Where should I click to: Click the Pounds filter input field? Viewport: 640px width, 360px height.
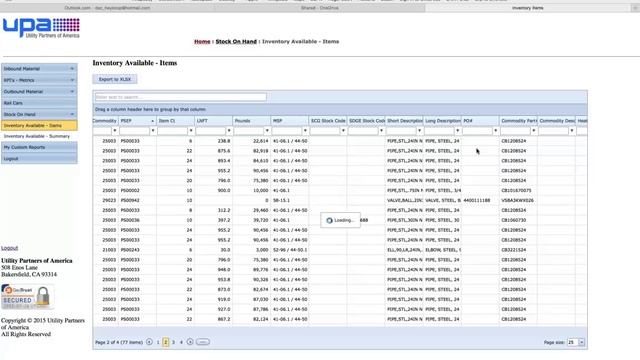coord(249,131)
